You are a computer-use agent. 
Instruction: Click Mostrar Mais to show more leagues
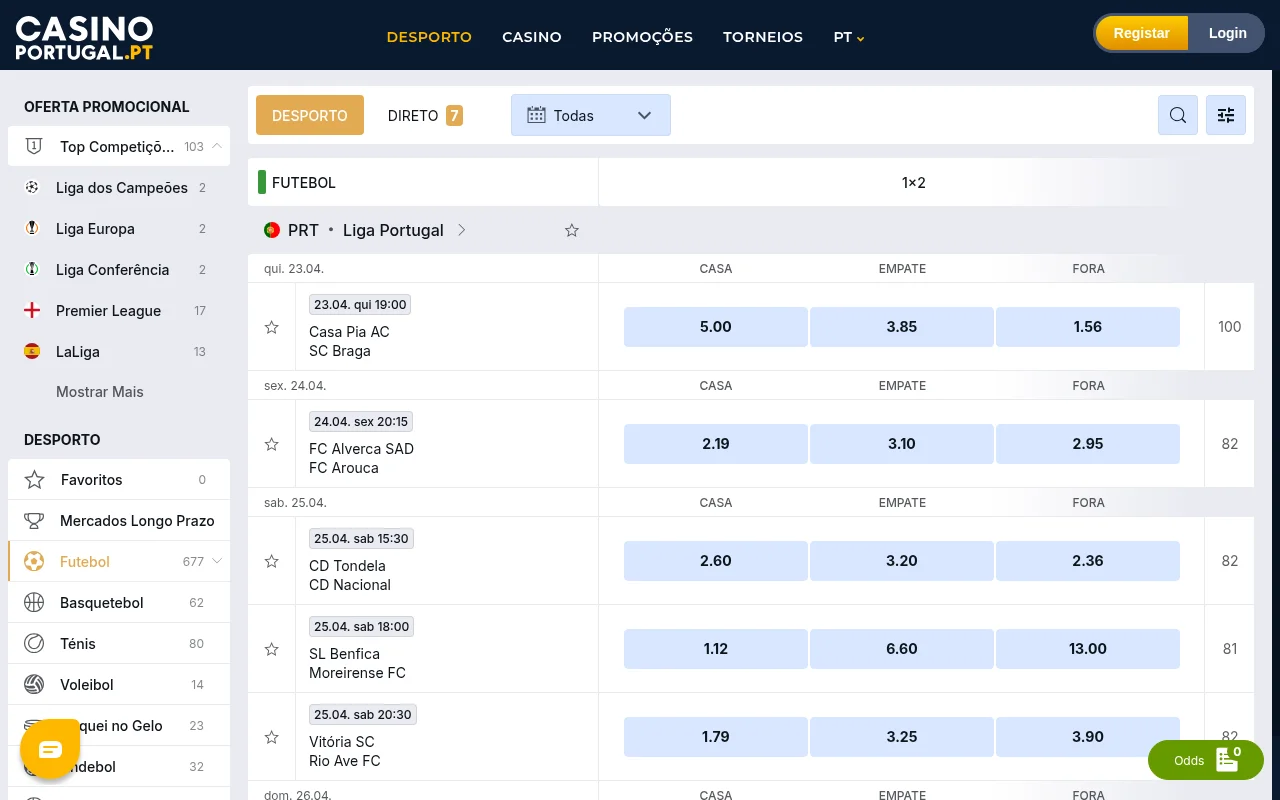coord(100,392)
